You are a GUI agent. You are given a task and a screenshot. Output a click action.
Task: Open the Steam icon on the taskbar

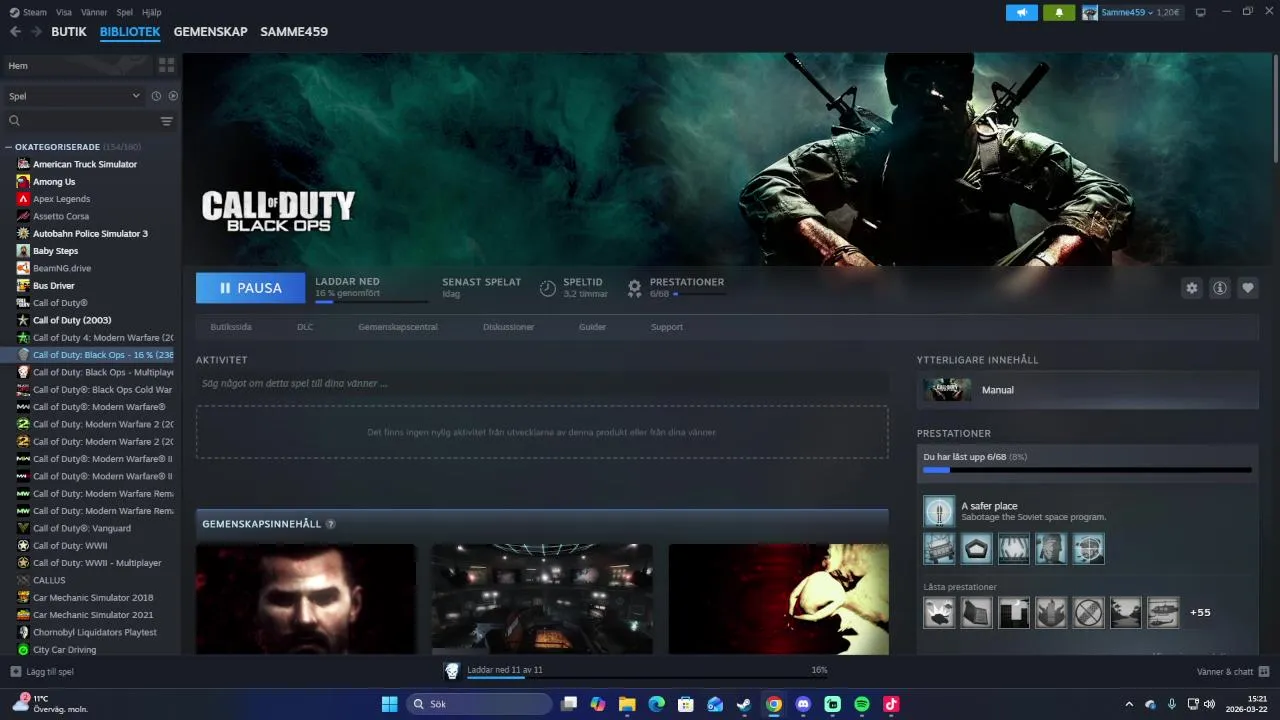tap(744, 704)
